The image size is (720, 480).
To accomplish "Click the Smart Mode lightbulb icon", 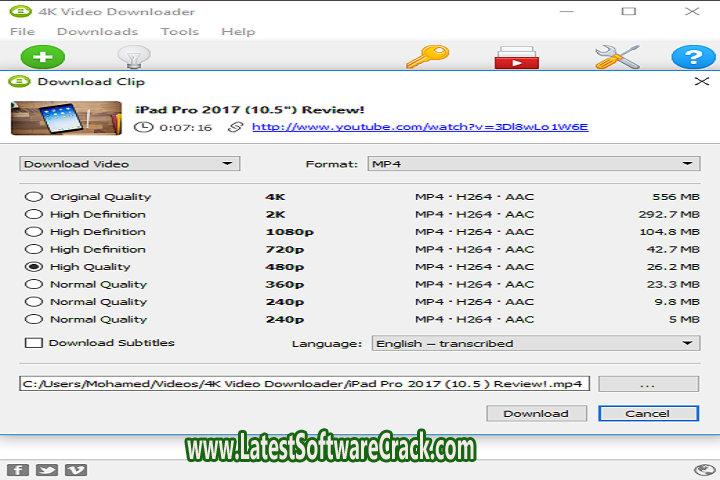I will pos(132,58).
